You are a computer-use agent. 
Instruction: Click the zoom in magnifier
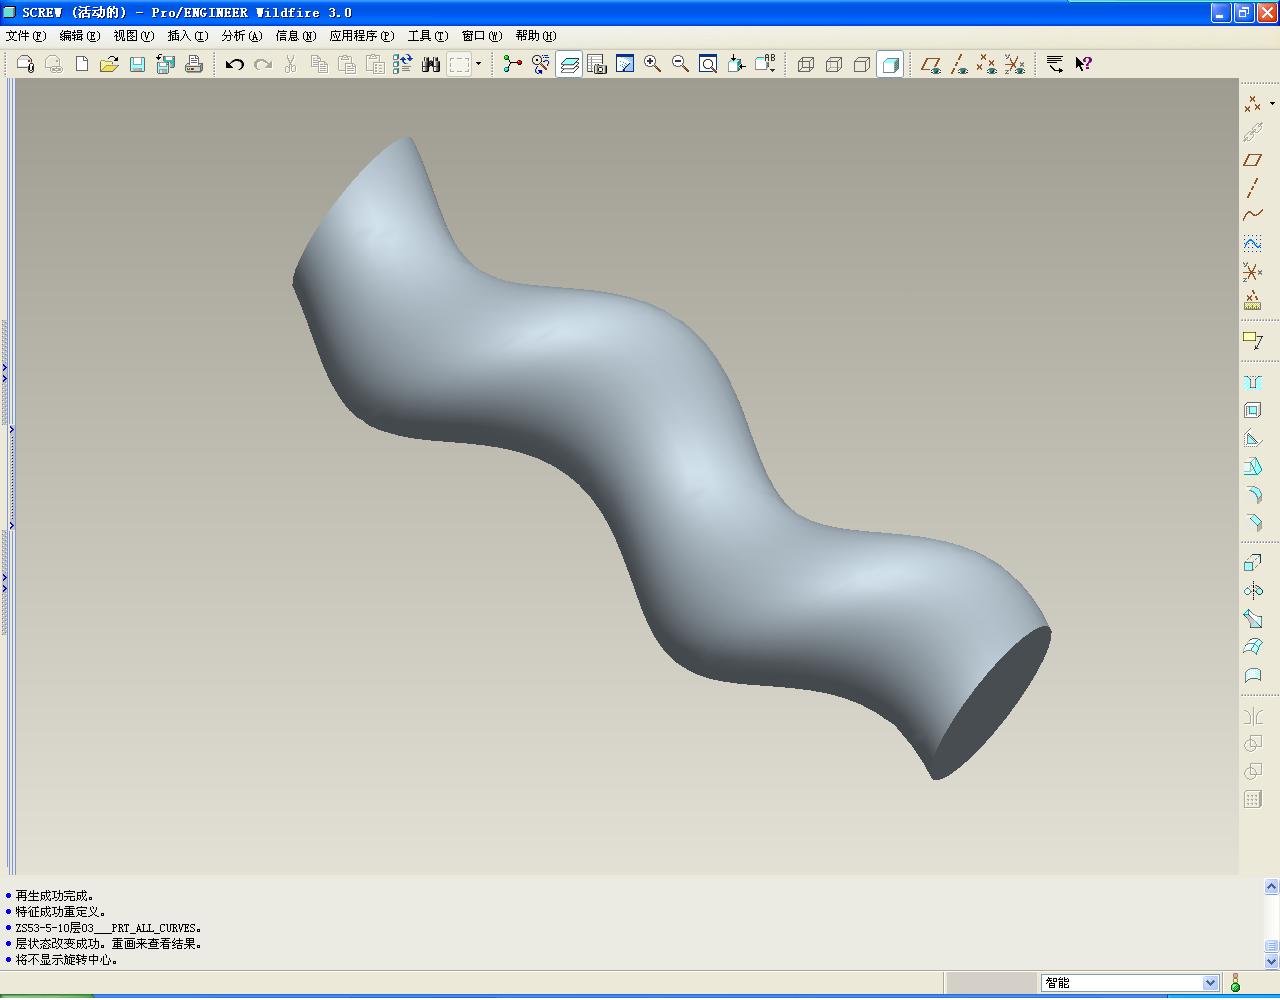(x=653, y=64)
